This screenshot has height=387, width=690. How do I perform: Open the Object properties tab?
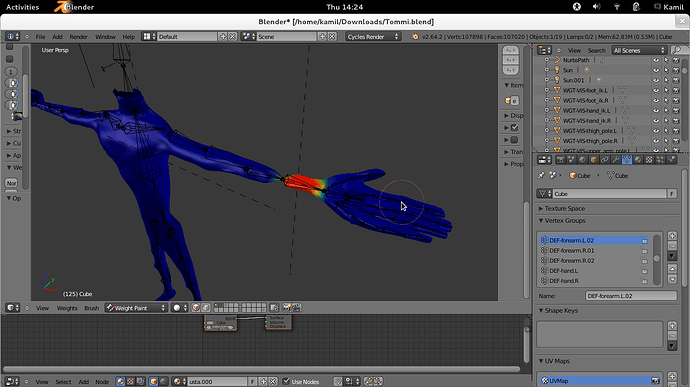pos(593,160)
